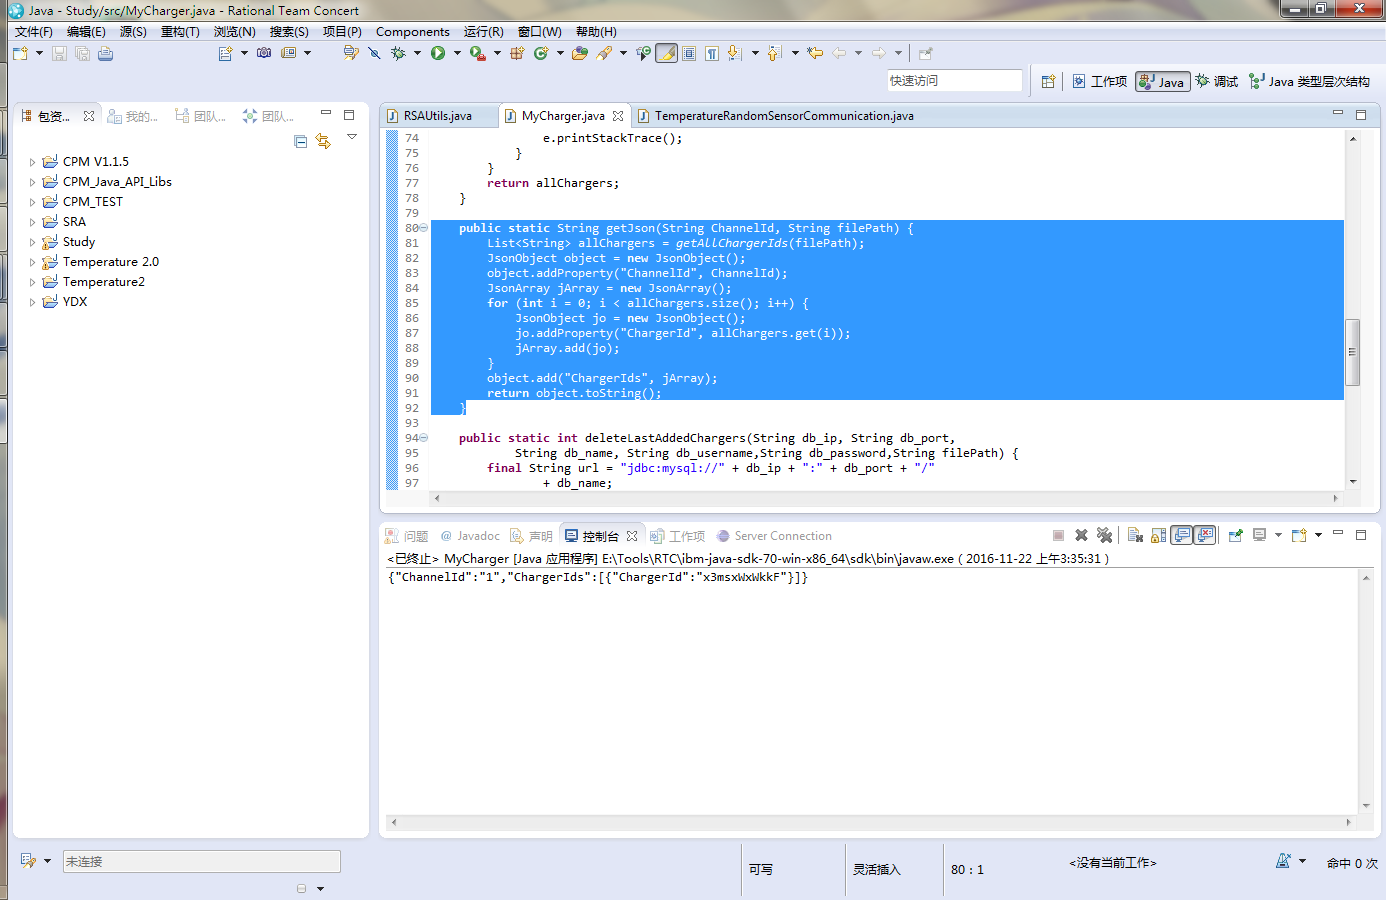Run the program with green play icon
This screenshot has height=900, width=1386.
(438, 53)
